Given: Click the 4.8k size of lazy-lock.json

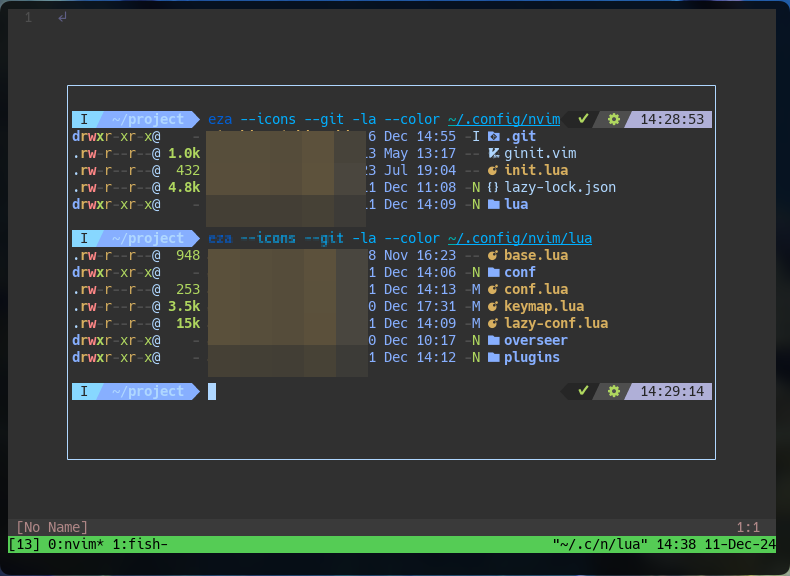Looking at the screenshot, I should (x=184, y=187).
